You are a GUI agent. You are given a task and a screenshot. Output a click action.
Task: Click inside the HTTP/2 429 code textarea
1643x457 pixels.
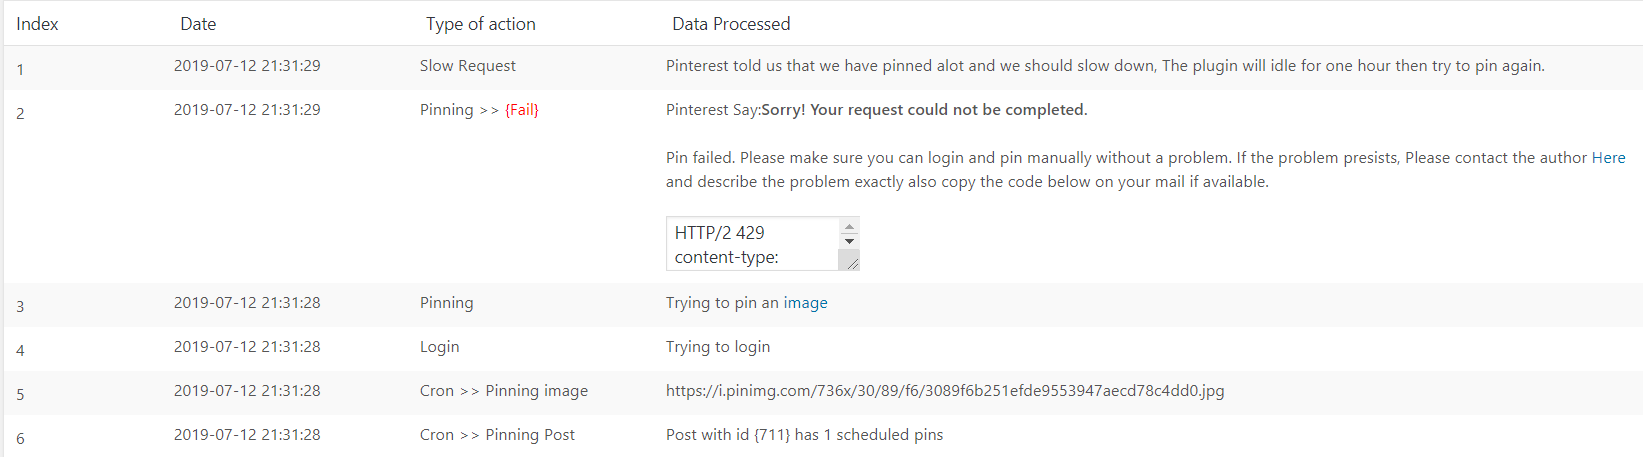(754, 244)
